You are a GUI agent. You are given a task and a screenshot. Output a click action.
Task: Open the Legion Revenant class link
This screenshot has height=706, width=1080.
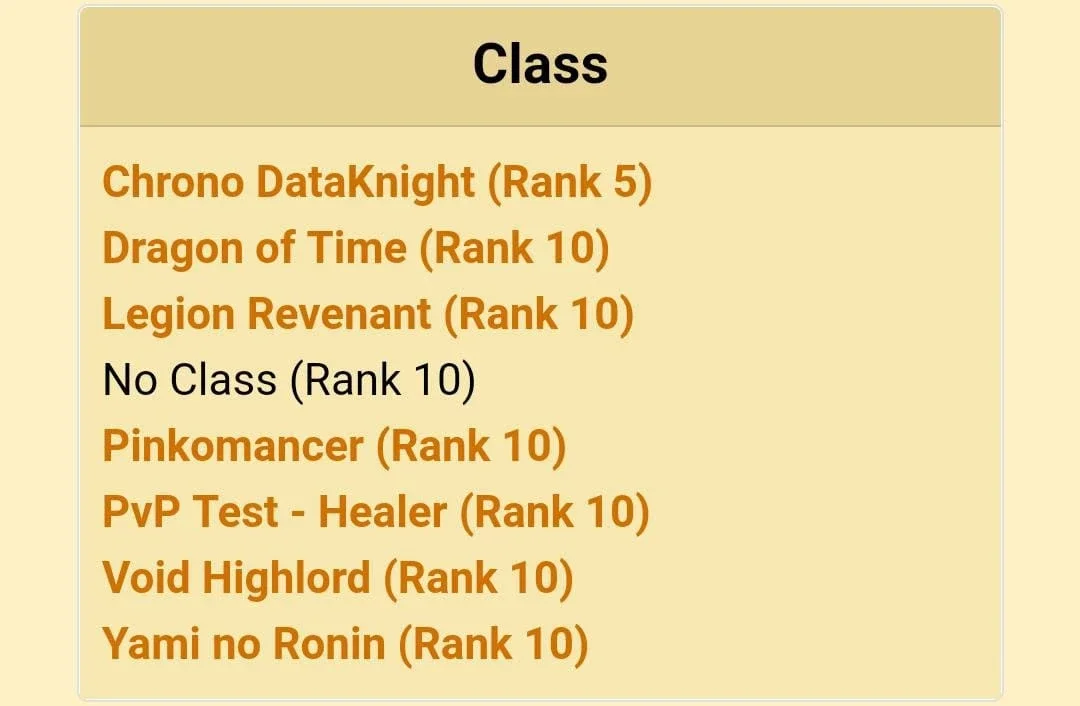[368, 314]
